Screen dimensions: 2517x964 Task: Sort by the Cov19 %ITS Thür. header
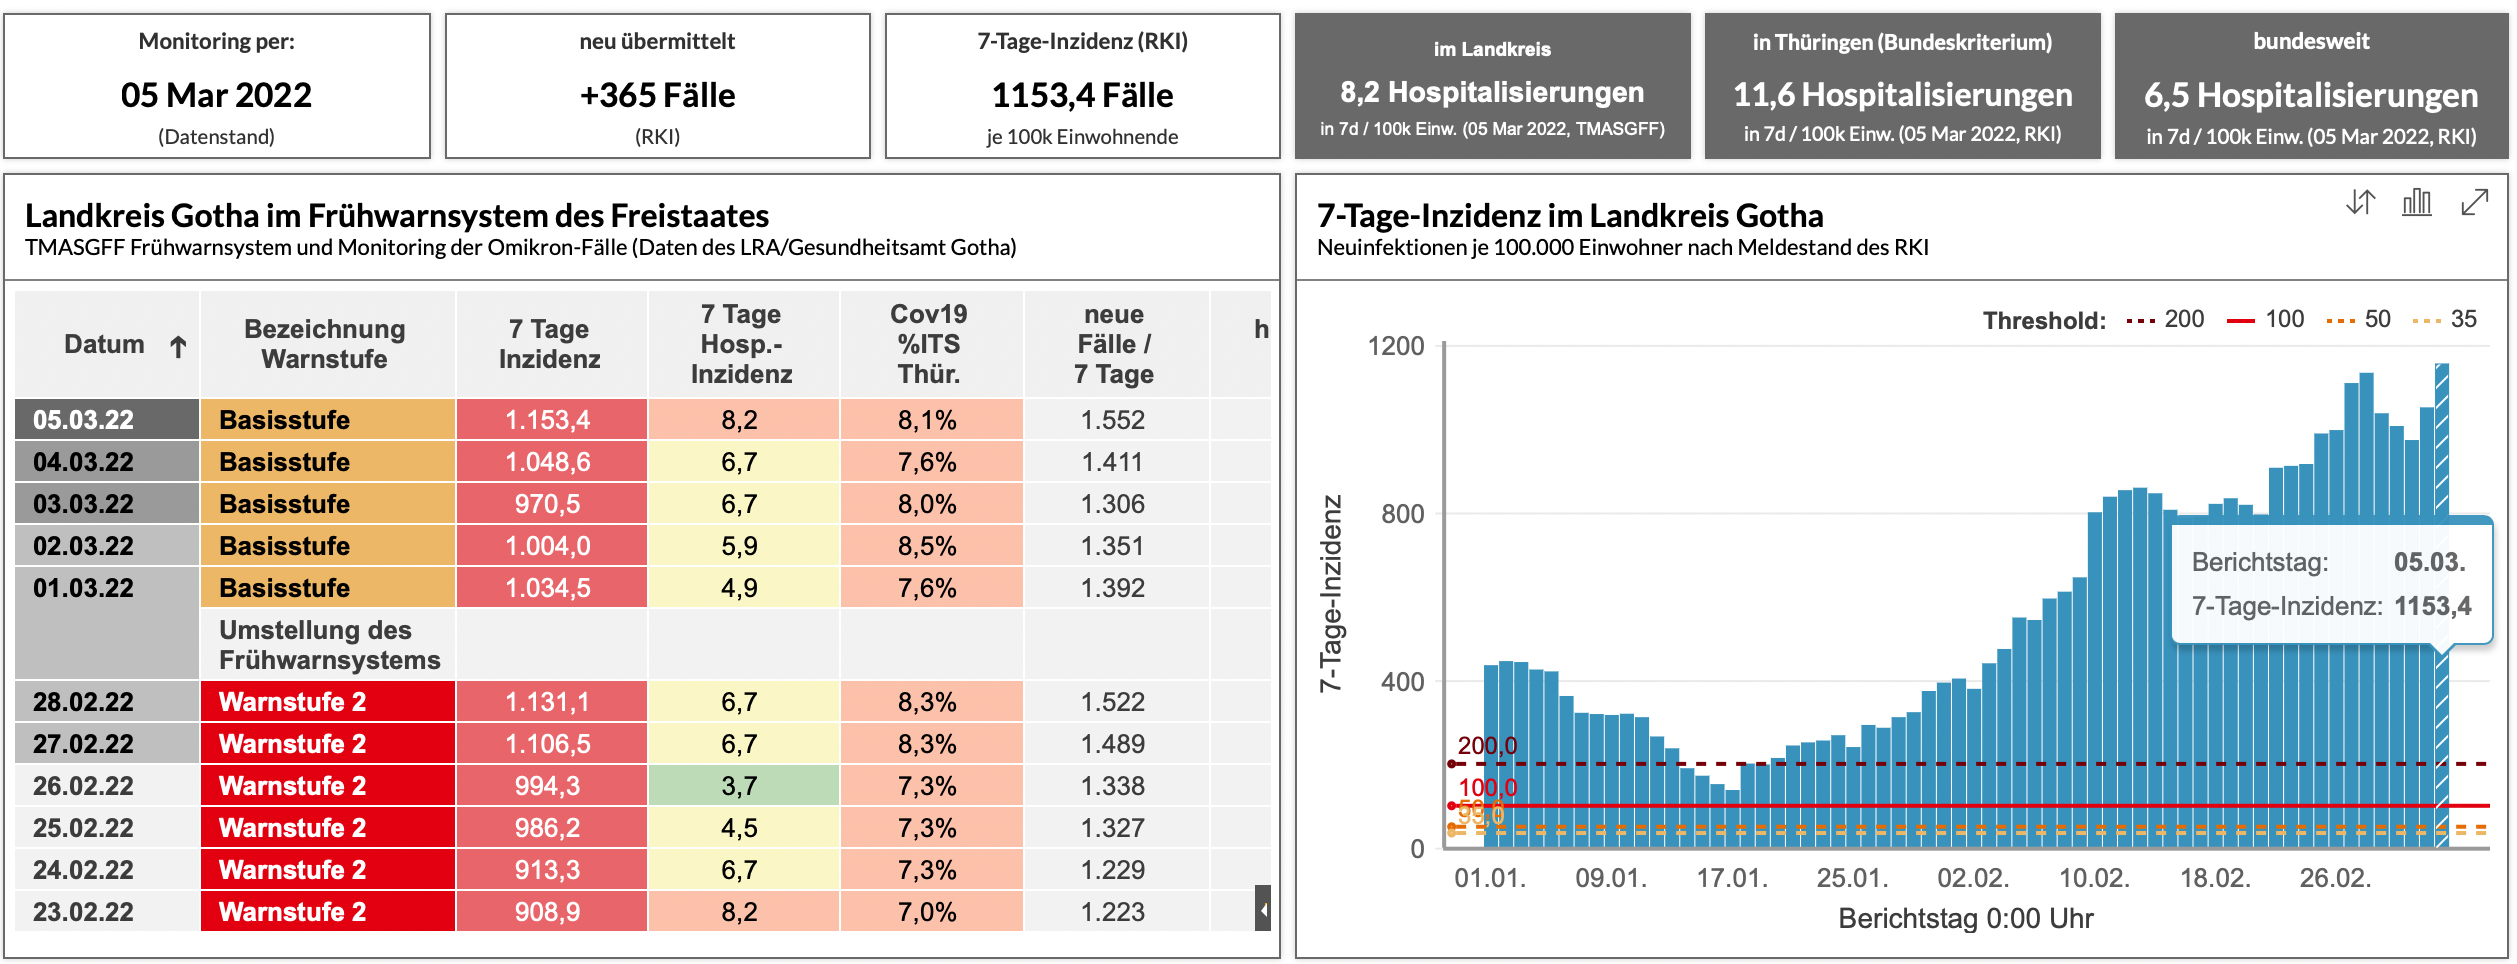click(x=929, y=344)
